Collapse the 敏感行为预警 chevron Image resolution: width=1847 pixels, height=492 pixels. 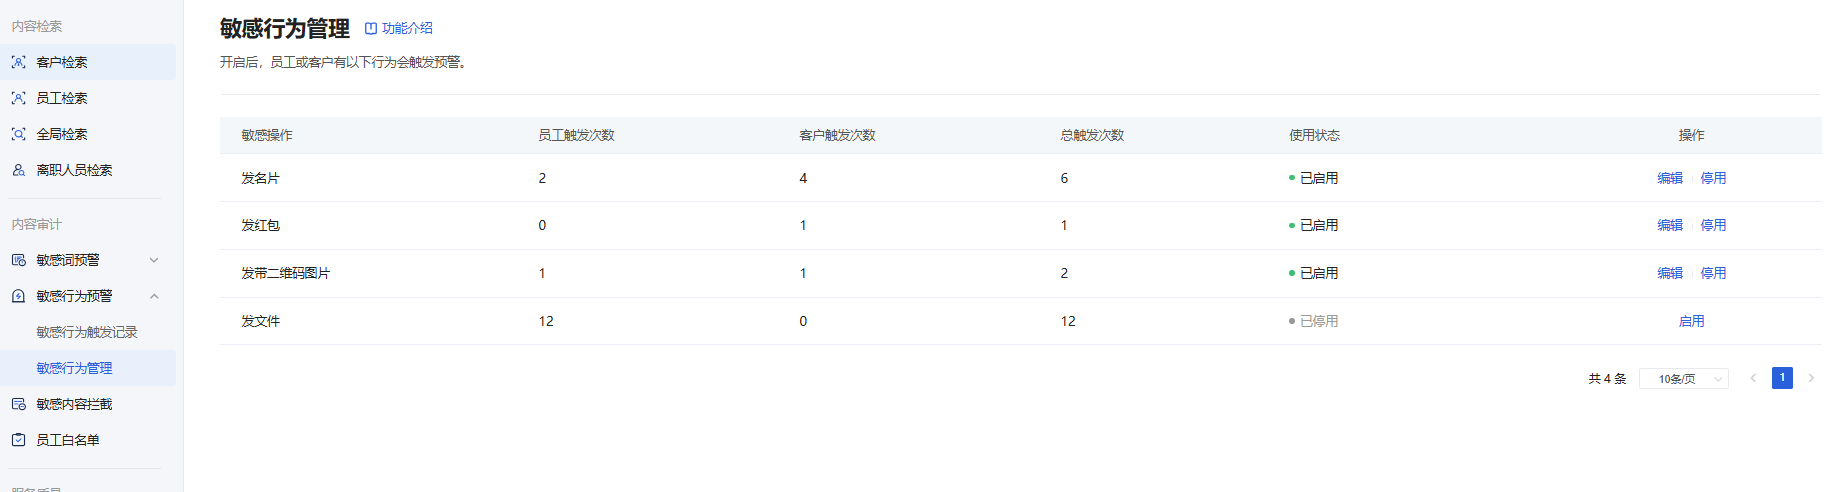click(154, 296)
